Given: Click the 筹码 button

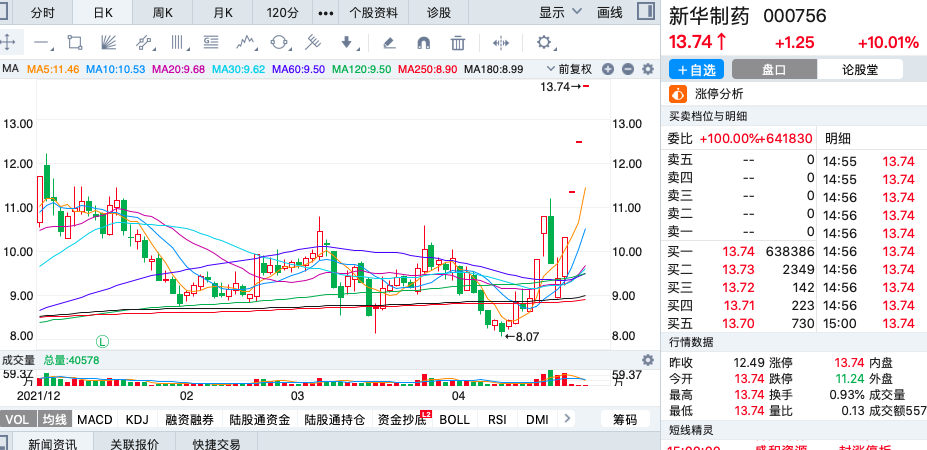Looking at the screenshot, I should point(624,420).
